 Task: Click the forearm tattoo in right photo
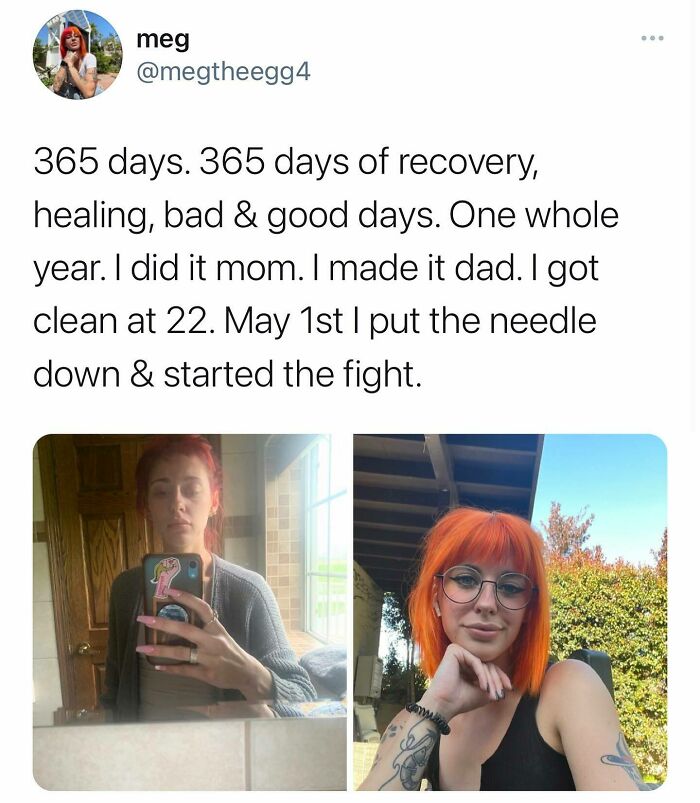point(412,754)
